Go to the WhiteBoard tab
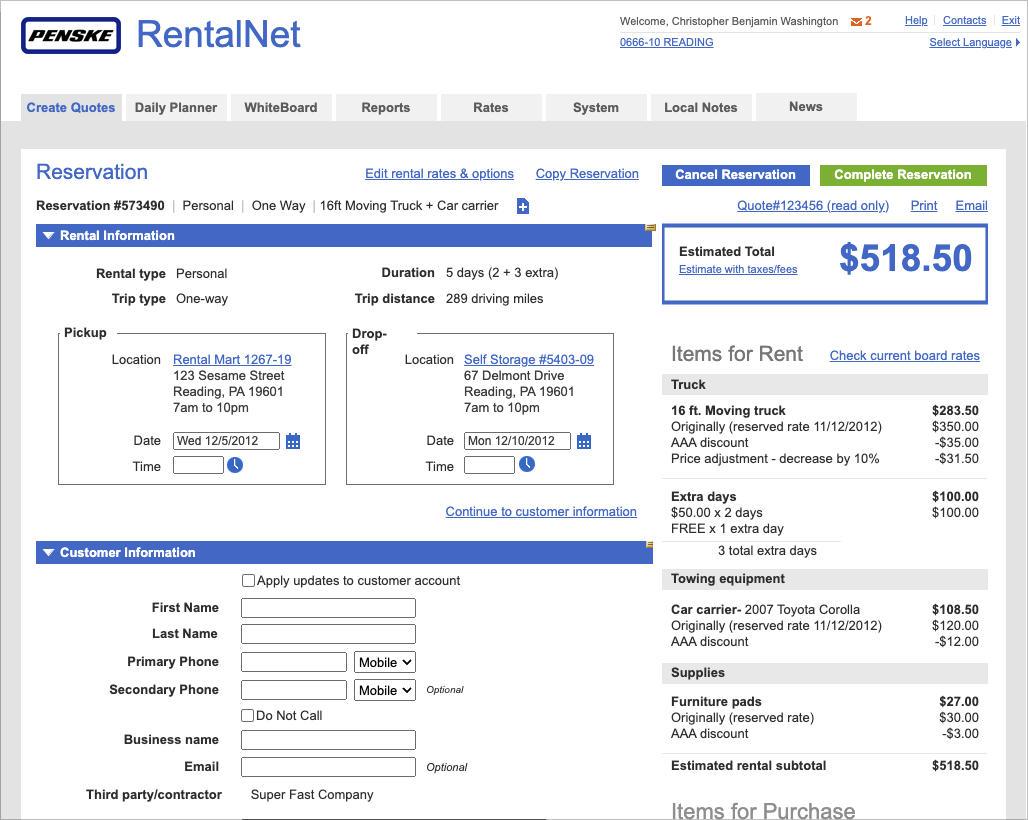The height and width of the screenshot is (820, 1028). click(281, 107)
